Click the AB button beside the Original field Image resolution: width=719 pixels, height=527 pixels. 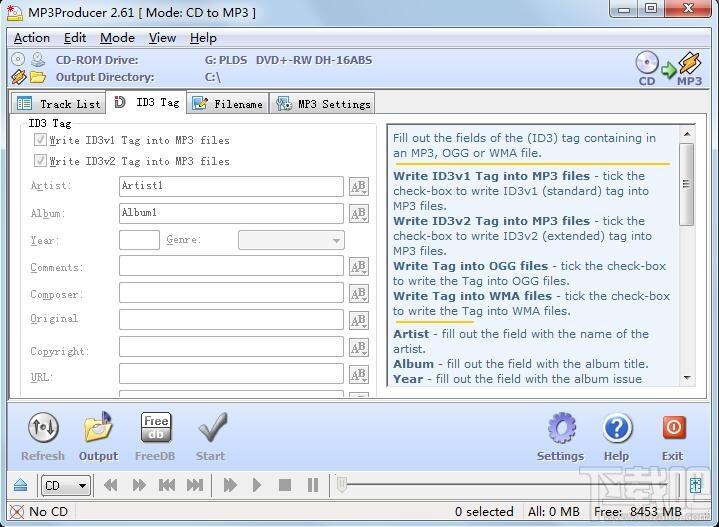[359, 320]
